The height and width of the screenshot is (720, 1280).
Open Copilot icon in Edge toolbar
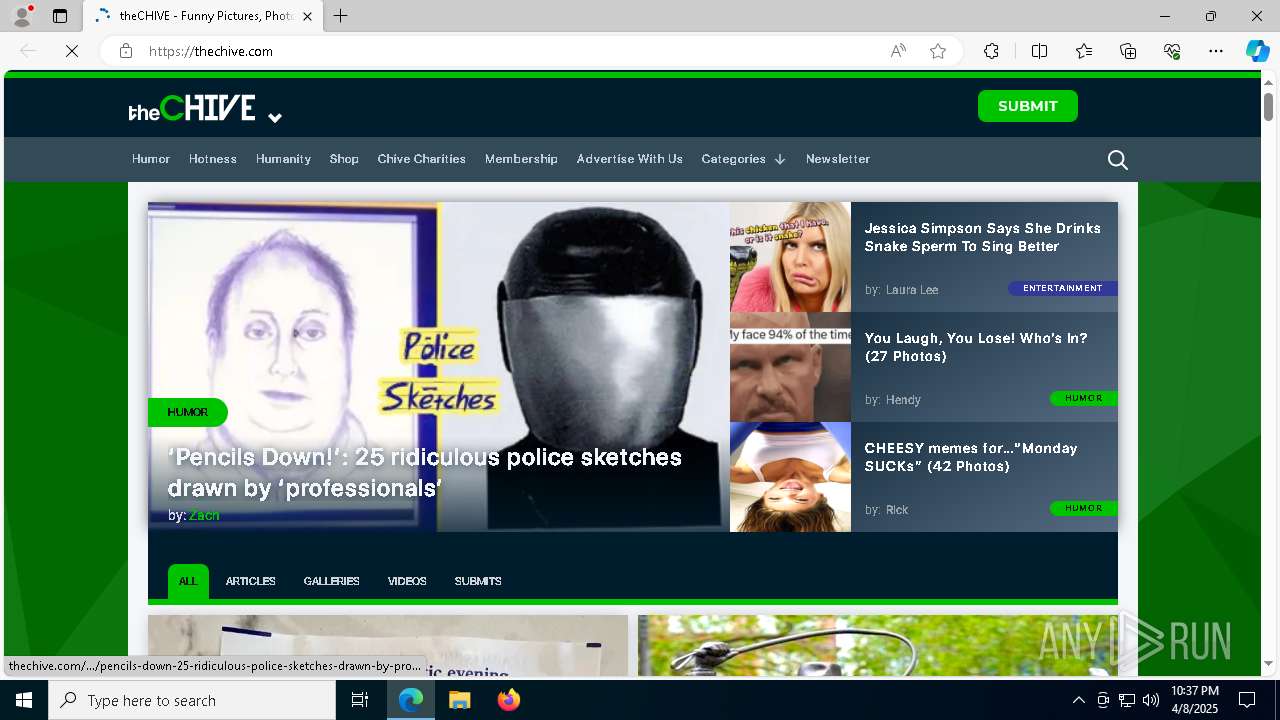[1257, 51]
